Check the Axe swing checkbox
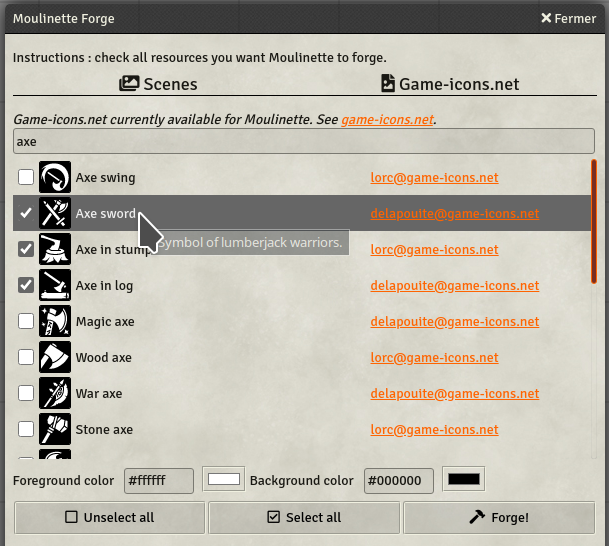The height and width of the screenshot is (546, 609). point(26,177)
